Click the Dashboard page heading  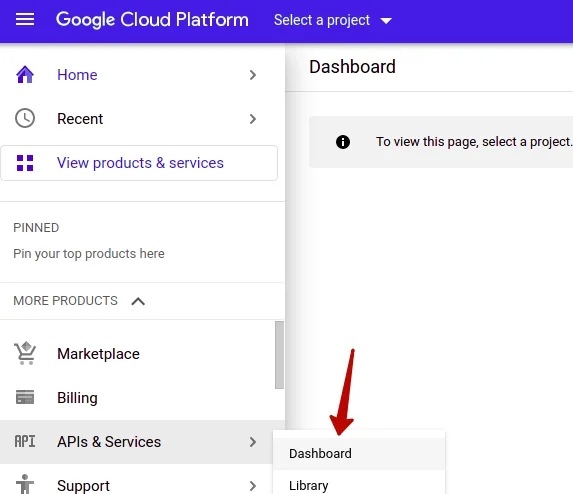(352, 67)
